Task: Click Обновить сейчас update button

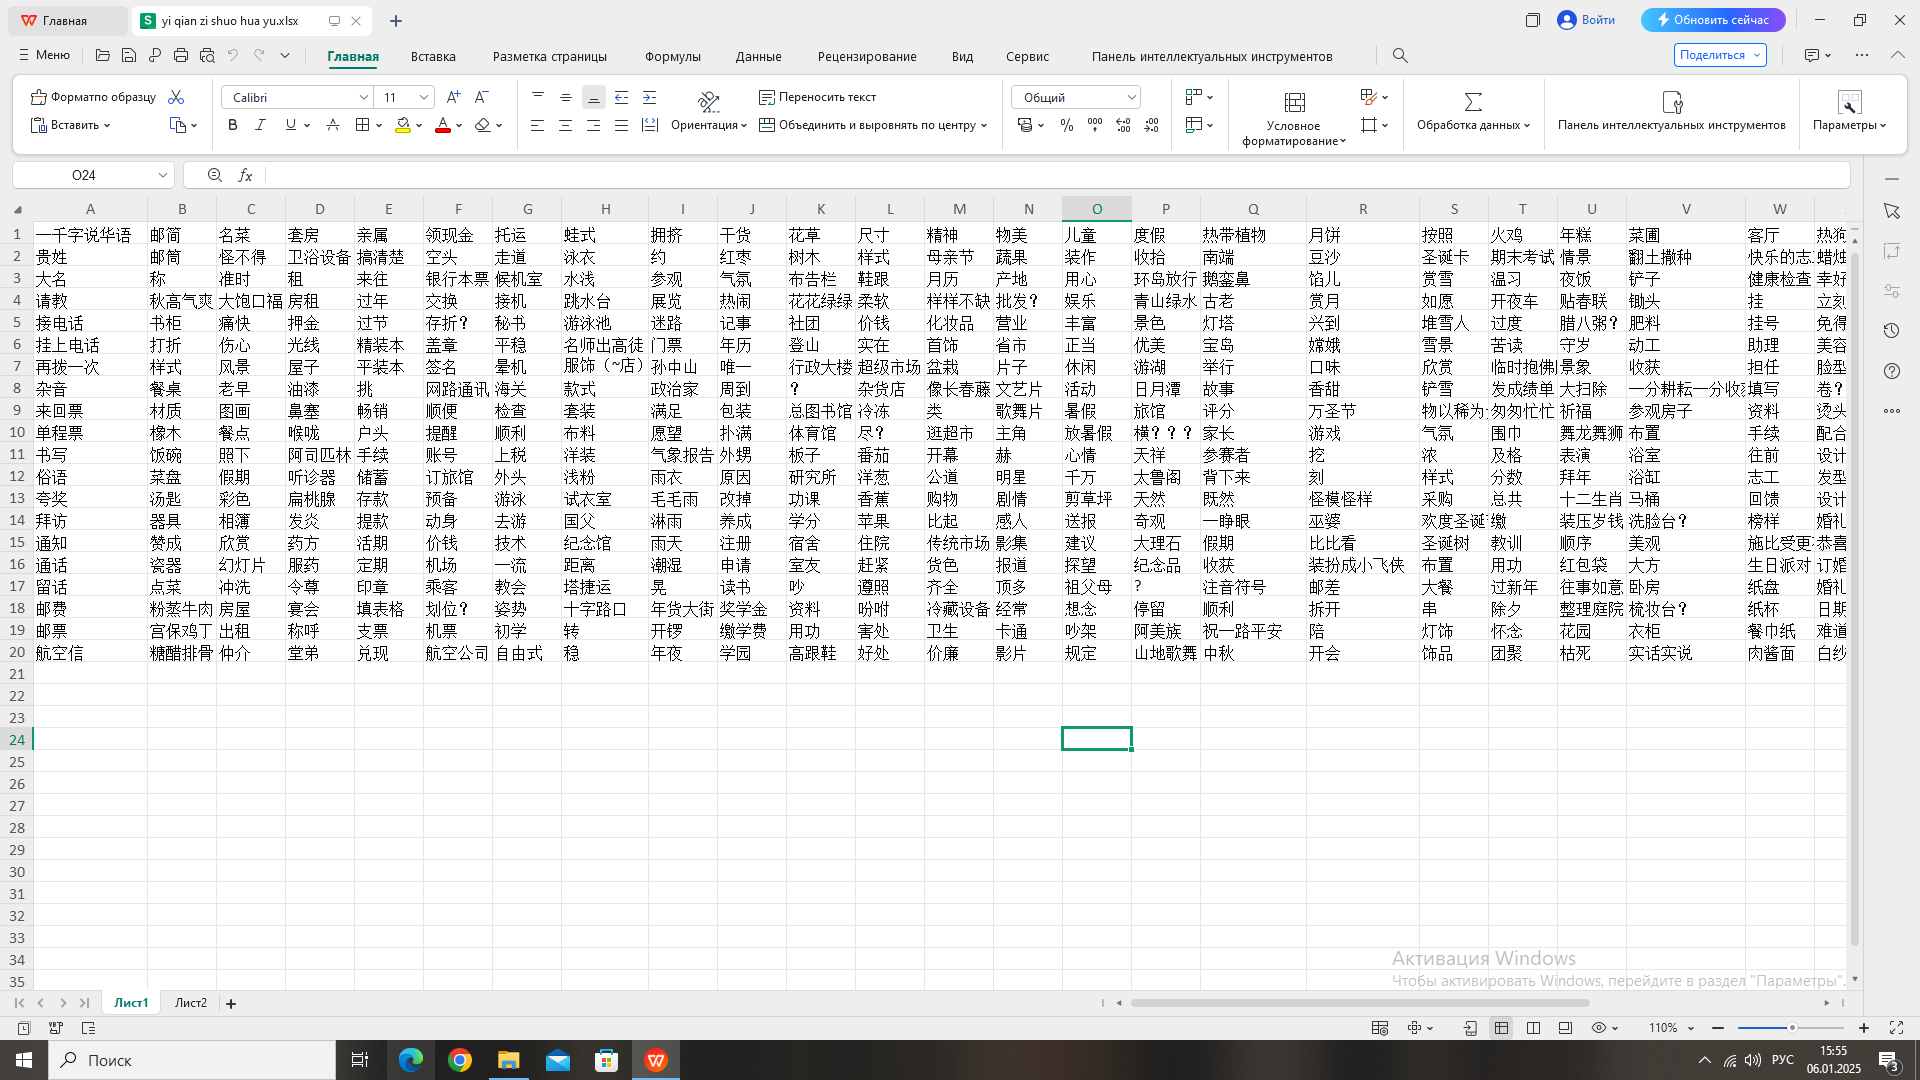Action: pyautogui.click(x=1712, y=20)
